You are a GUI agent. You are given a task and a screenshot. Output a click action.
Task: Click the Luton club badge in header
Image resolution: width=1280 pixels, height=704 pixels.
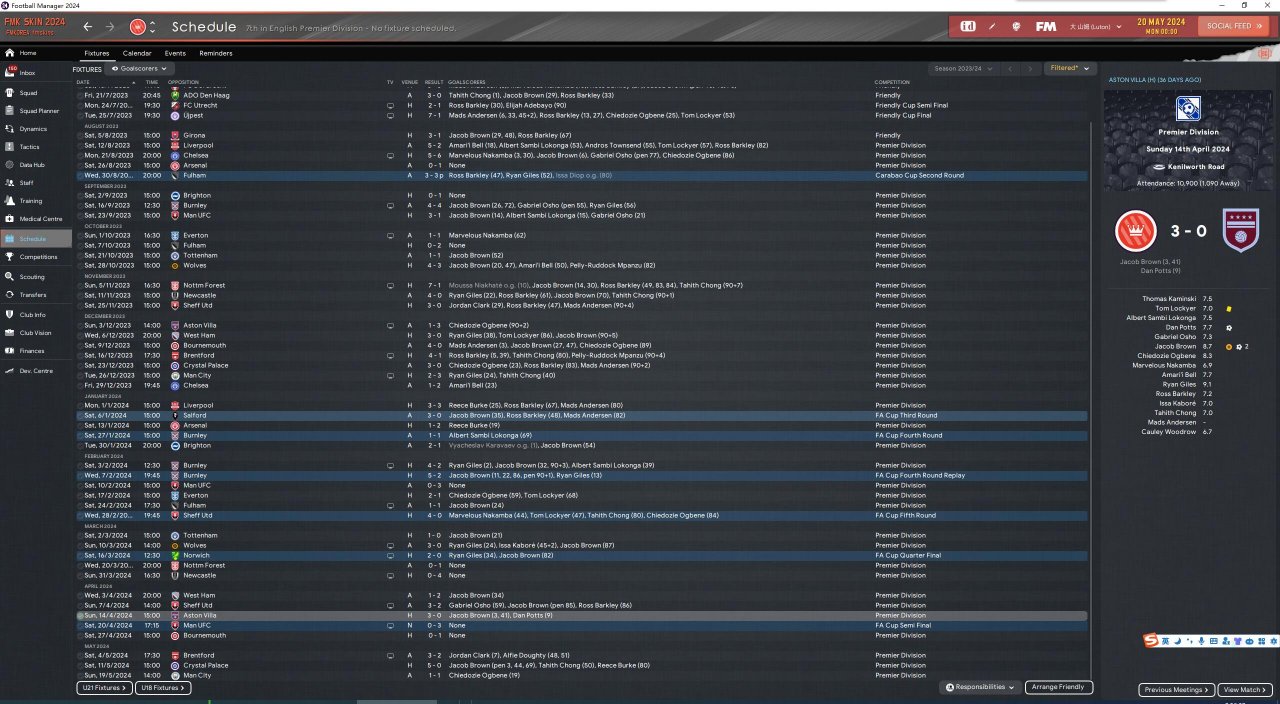[x=138, y=26]
